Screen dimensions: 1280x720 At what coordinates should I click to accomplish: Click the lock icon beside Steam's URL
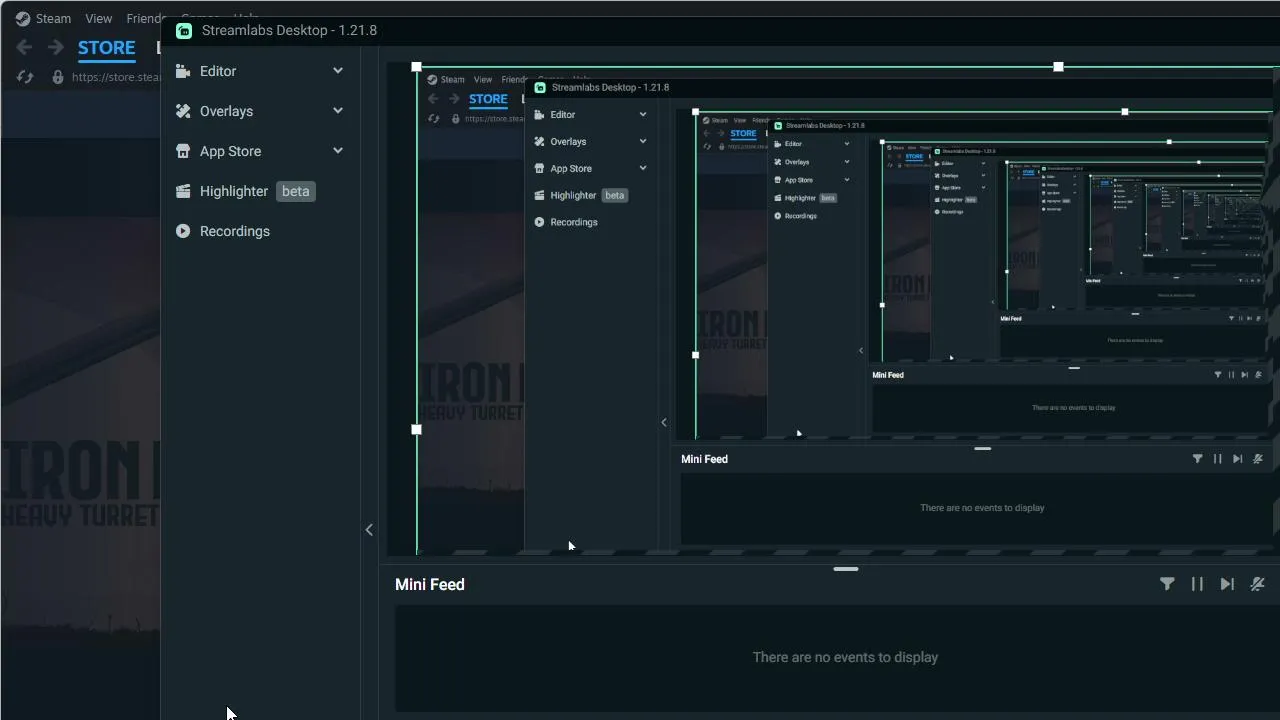[58, 77]
